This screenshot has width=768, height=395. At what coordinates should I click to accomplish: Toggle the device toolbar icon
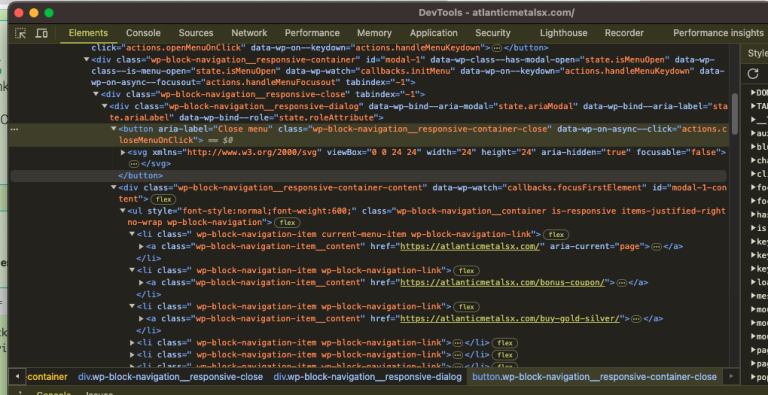[x=42, y=33]
